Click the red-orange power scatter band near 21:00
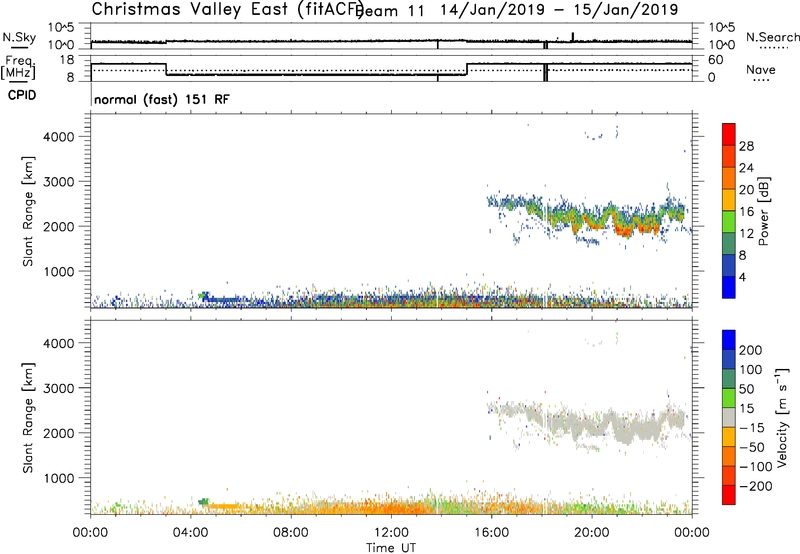This screenshot has width=800, height=554. click(622, 230)
